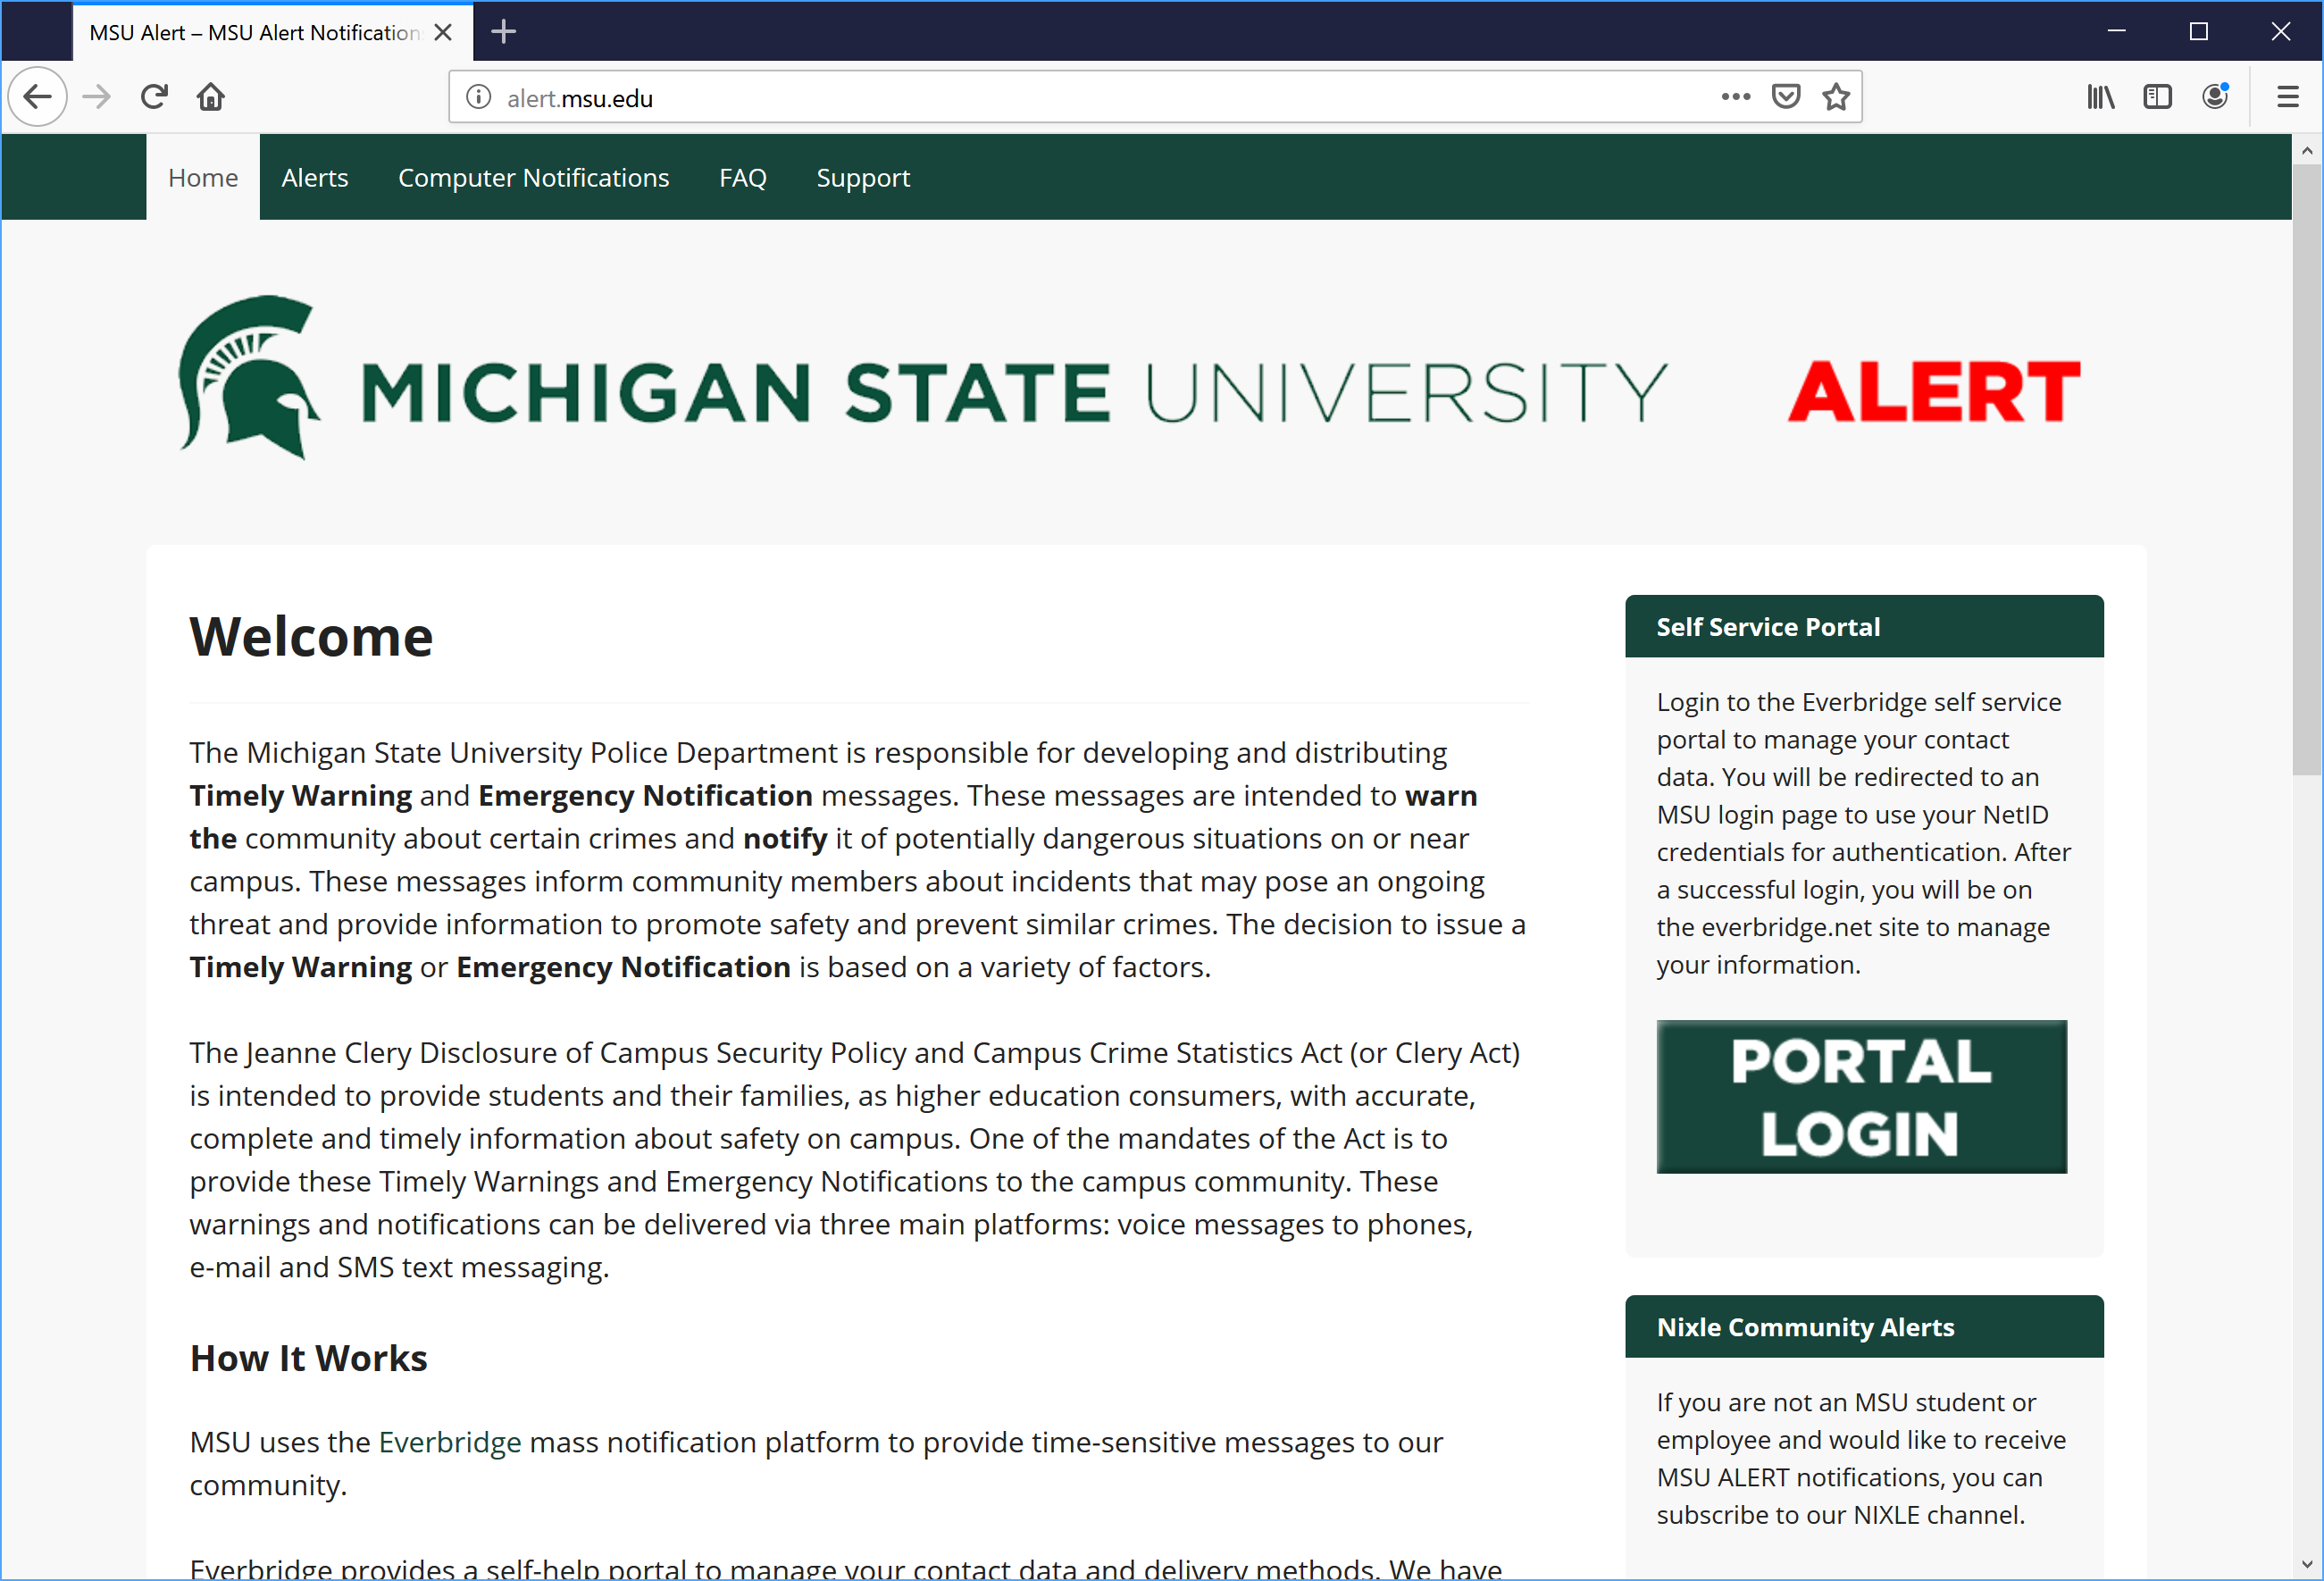Open the browser home page

211,97
